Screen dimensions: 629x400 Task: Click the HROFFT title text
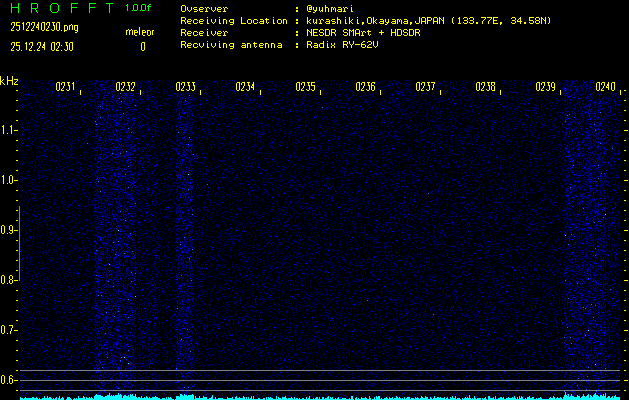[59, 8]
